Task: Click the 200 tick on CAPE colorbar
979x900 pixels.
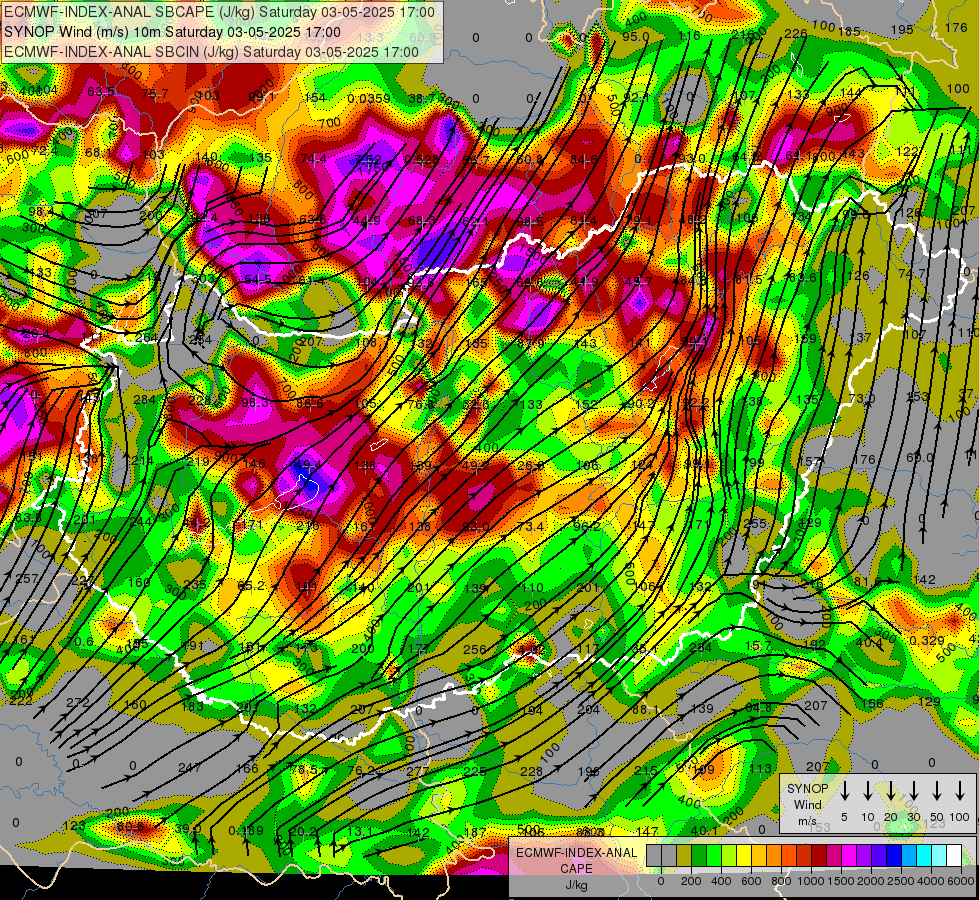Action: pos(692,881)
